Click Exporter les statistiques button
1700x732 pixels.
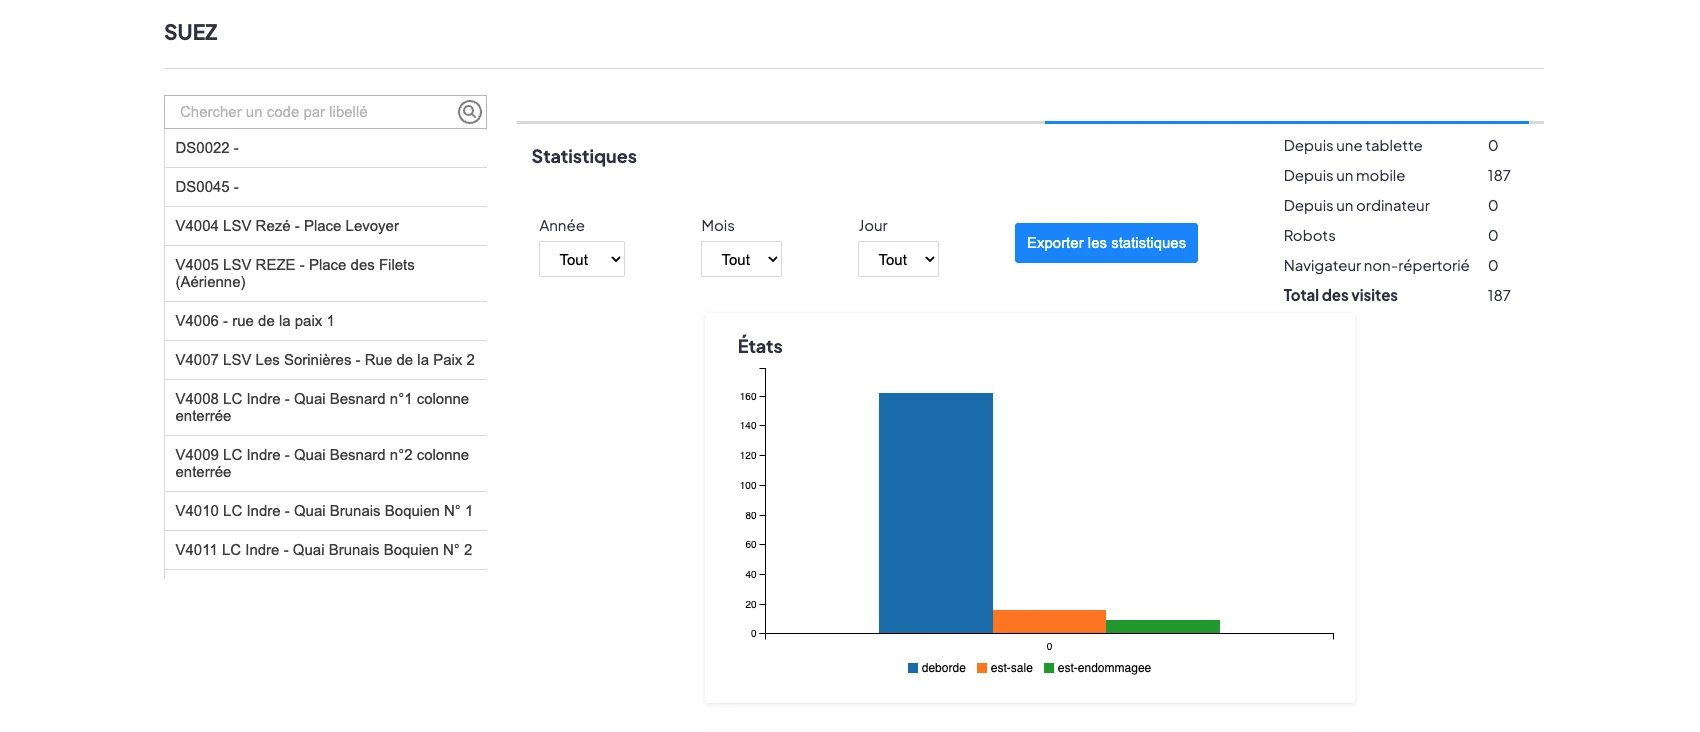click(1106, 243)
